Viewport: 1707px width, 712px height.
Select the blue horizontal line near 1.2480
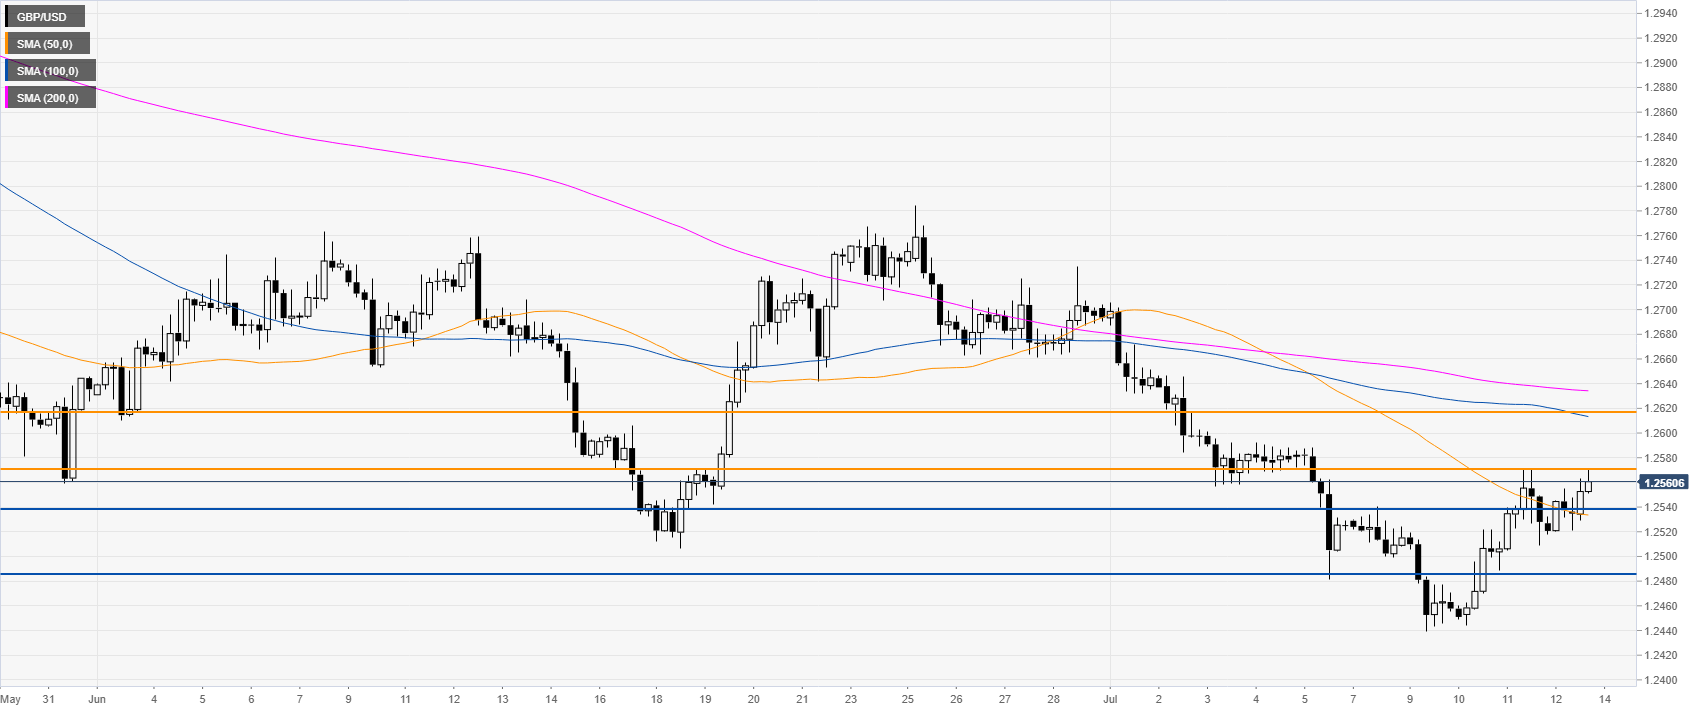coord(800,574)
